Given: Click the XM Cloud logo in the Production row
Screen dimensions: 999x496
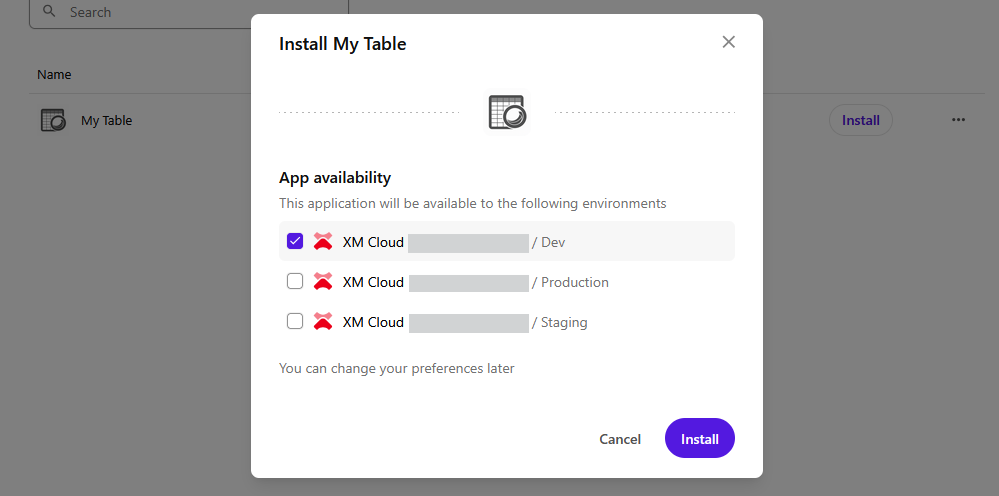Looking at the screenshot, I should click(323, 282).
